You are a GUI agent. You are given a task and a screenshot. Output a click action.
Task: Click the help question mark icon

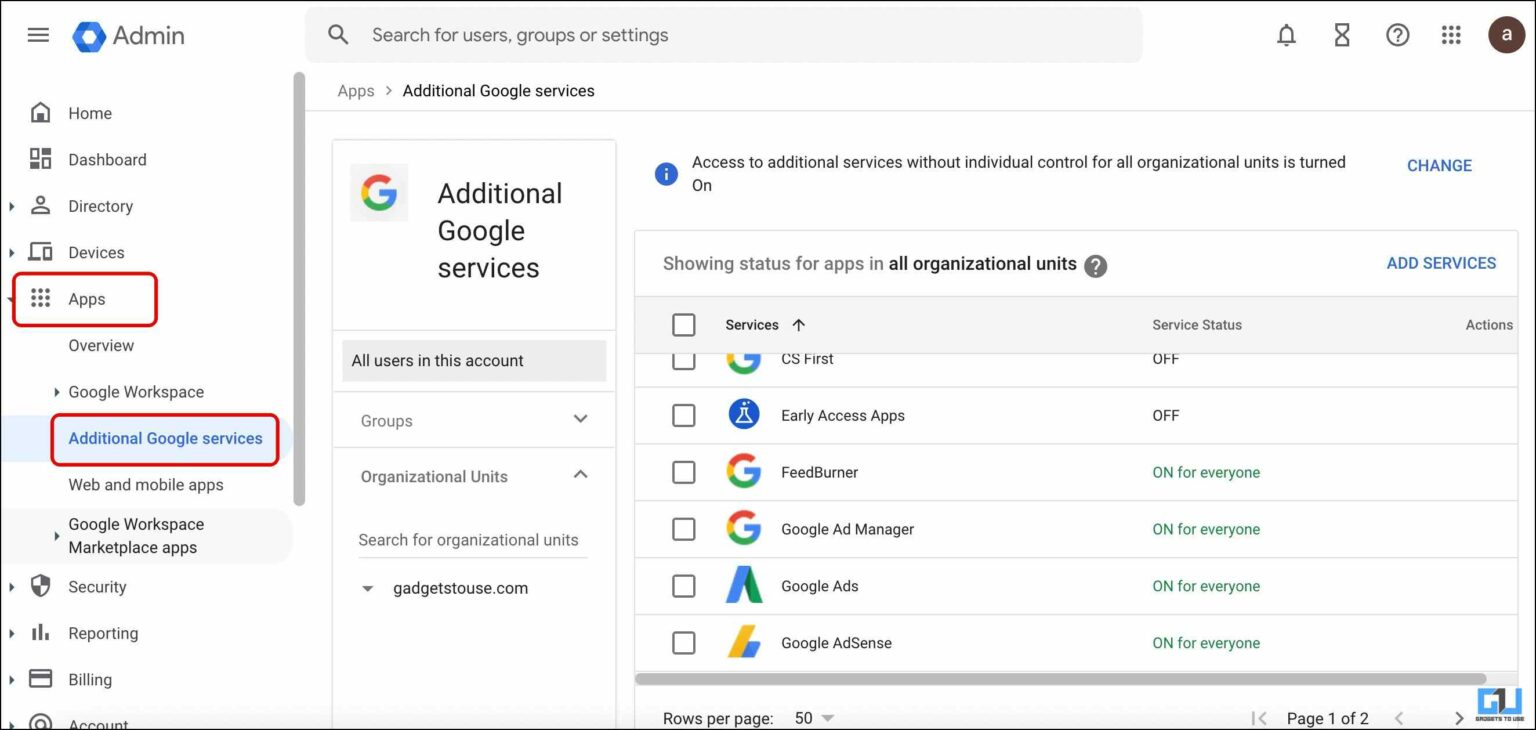(x=1397, y=34)
